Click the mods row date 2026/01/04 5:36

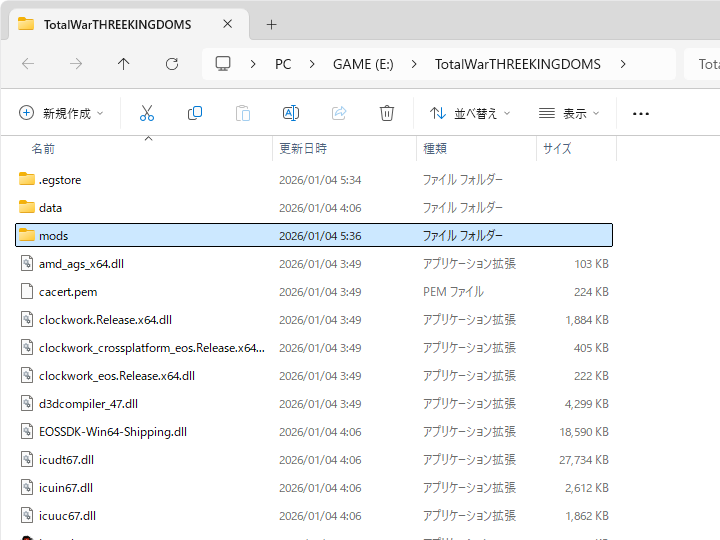pyautogui.click(x=320, y=236)
